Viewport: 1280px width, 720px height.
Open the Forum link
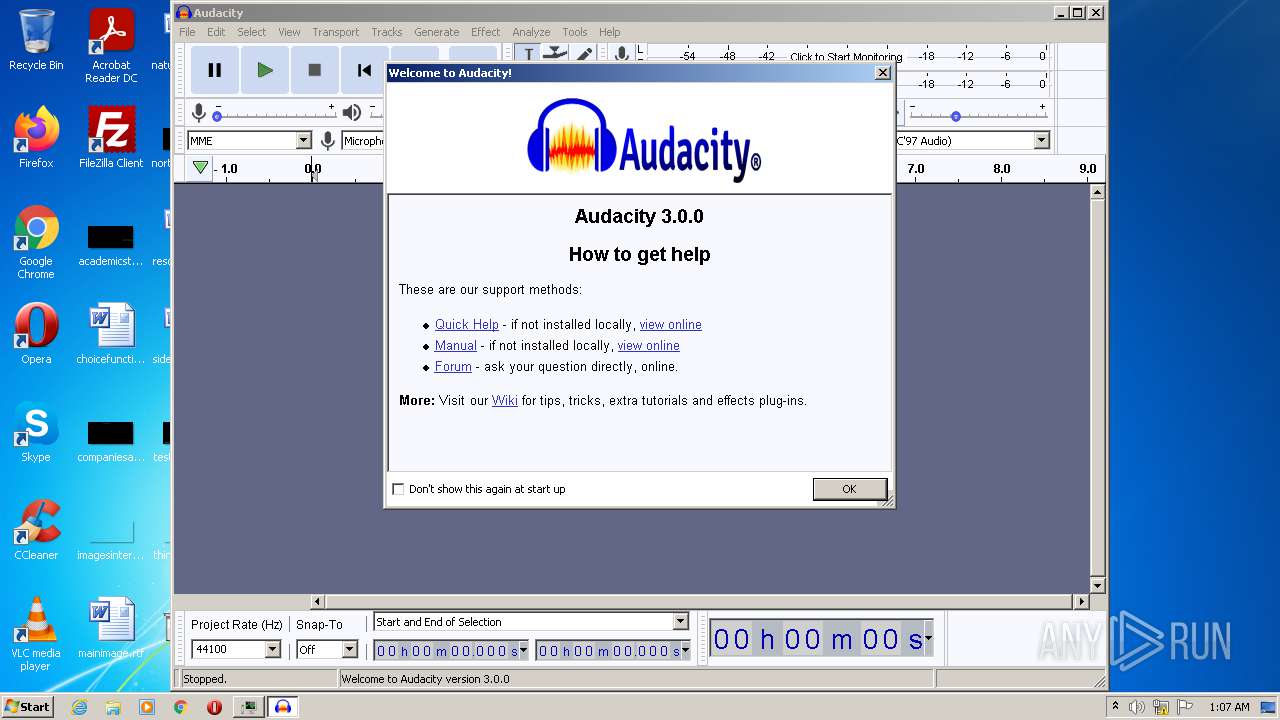(x=453, y=367)
